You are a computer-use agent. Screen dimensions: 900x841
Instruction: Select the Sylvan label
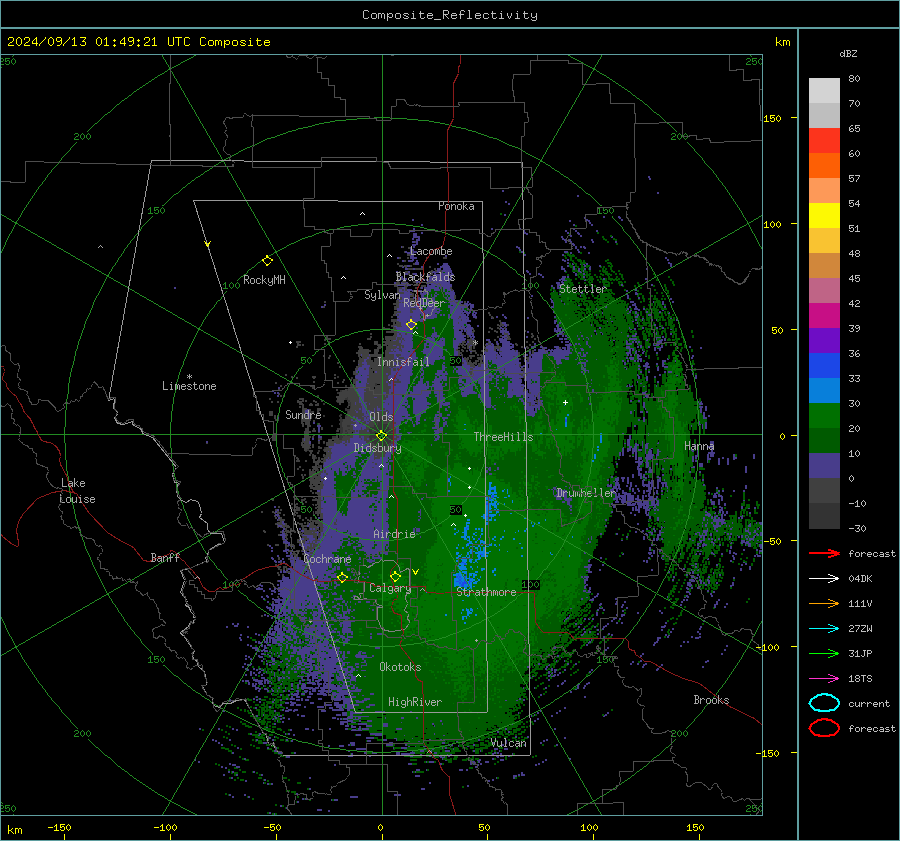click(x=382, y=295)
